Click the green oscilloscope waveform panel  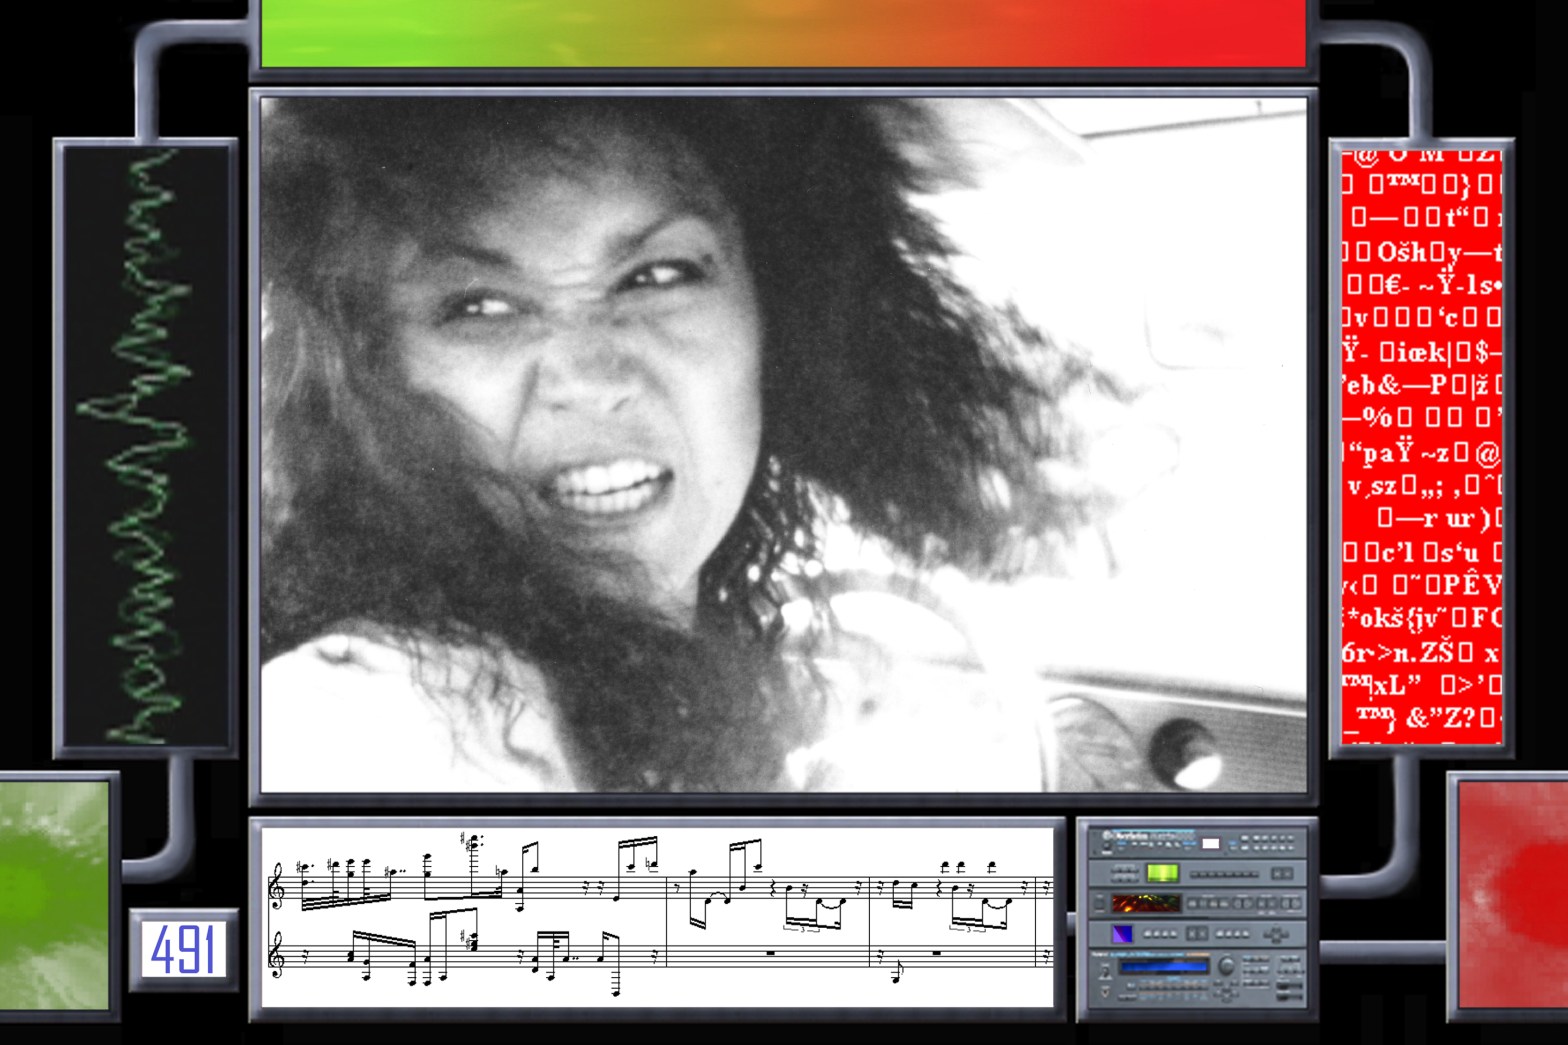tap(146, 447)
